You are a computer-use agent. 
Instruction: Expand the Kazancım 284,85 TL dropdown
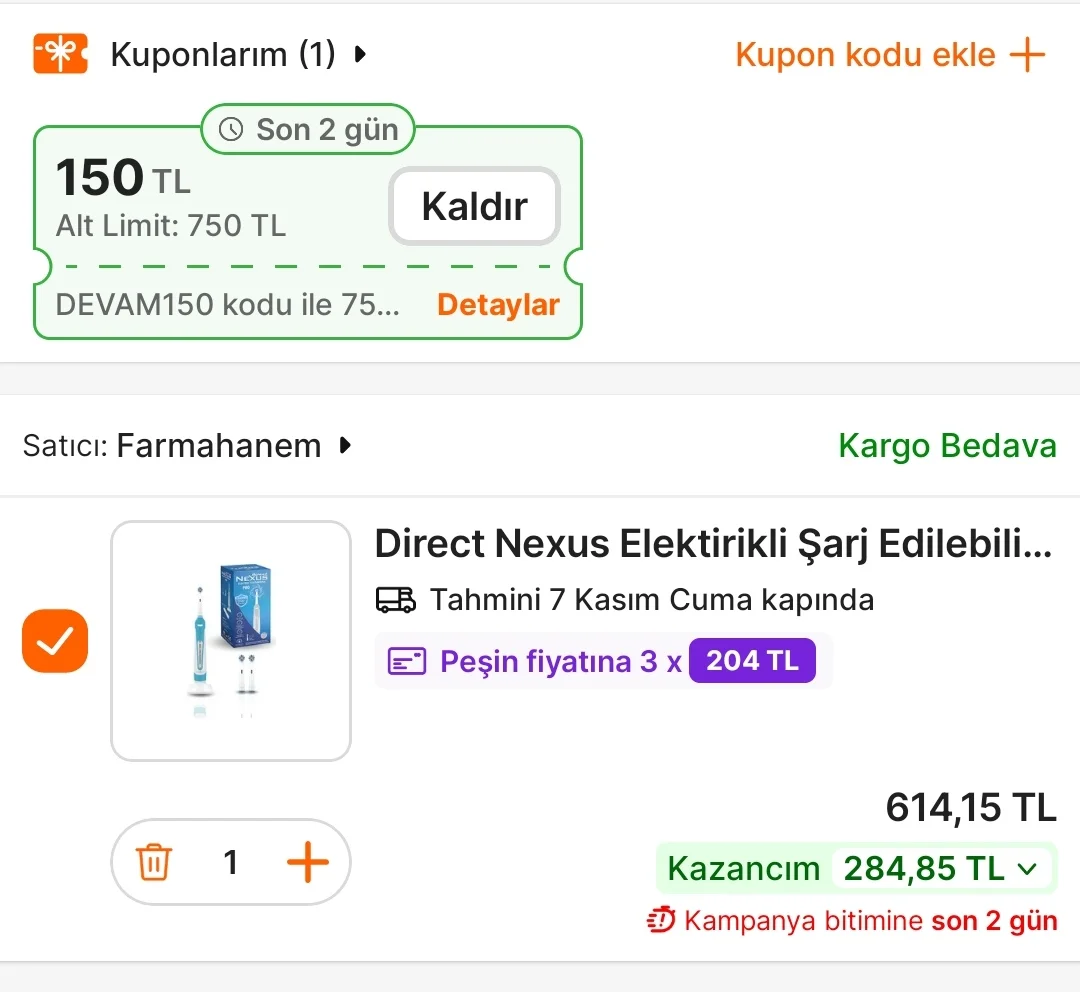tap(1026, 869)
